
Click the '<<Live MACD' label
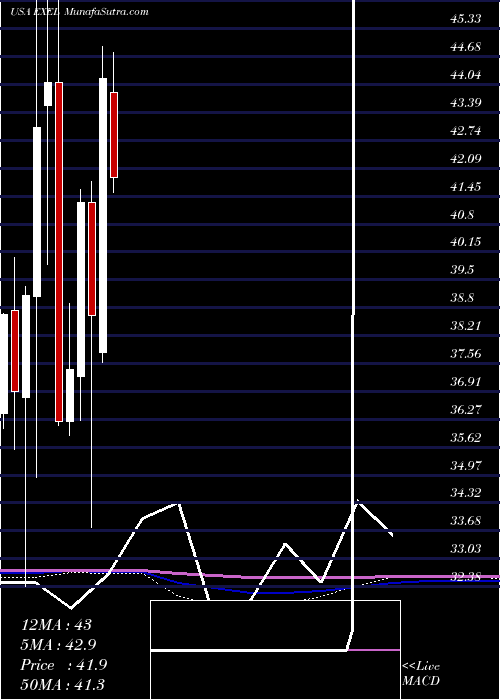pos(421,674)
